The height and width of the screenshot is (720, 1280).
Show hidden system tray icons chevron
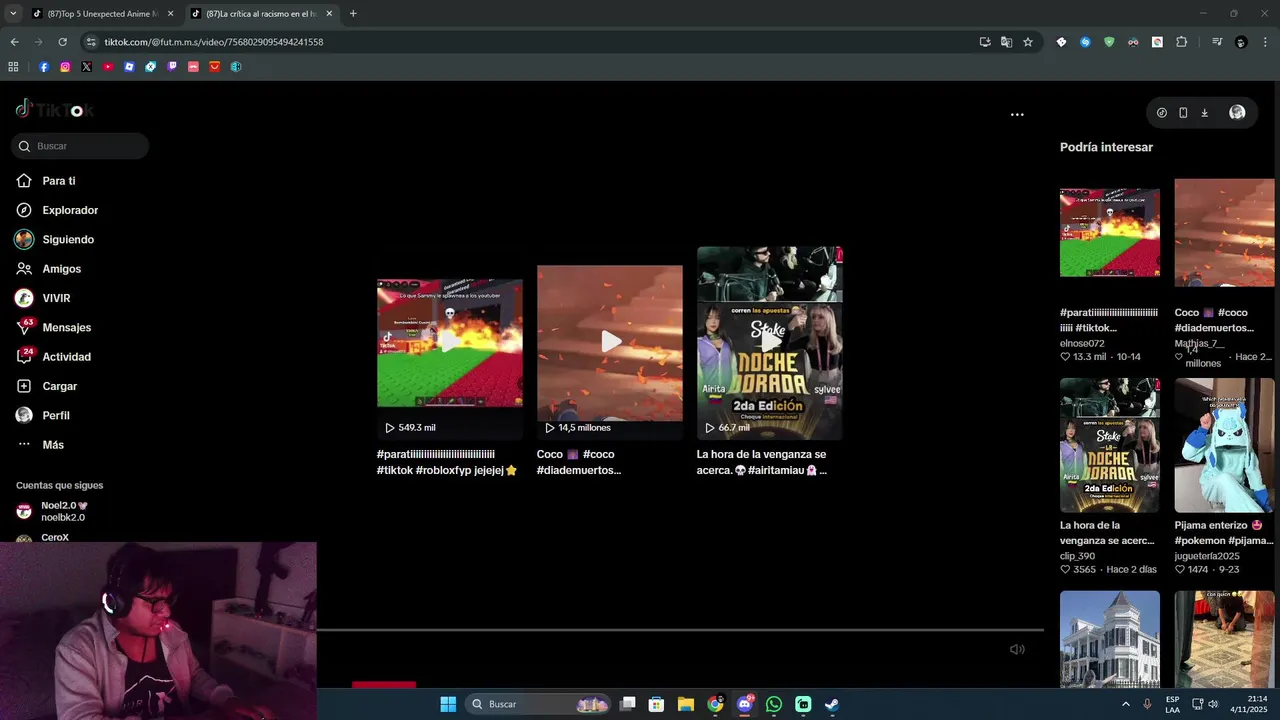coord(1125,704)
